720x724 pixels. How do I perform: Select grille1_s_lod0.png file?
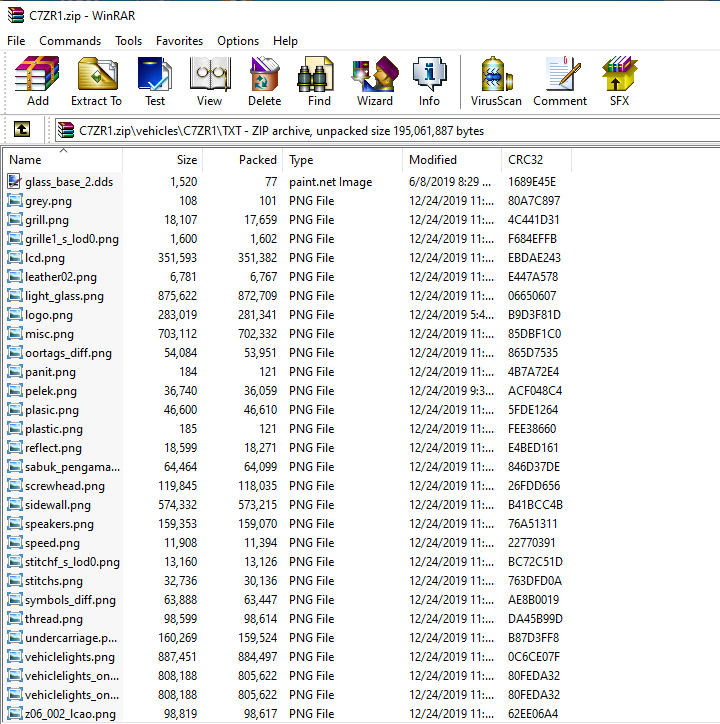point(72,239)
